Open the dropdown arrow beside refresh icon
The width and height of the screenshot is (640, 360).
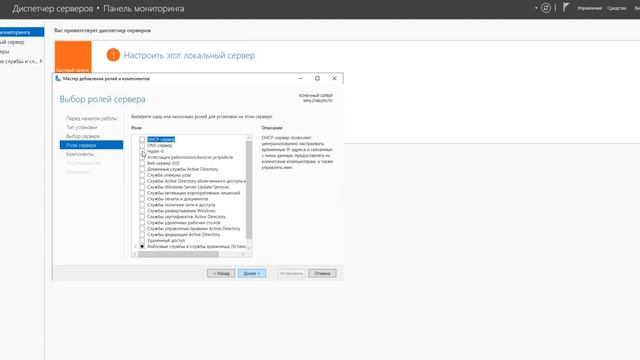[536, 8]
